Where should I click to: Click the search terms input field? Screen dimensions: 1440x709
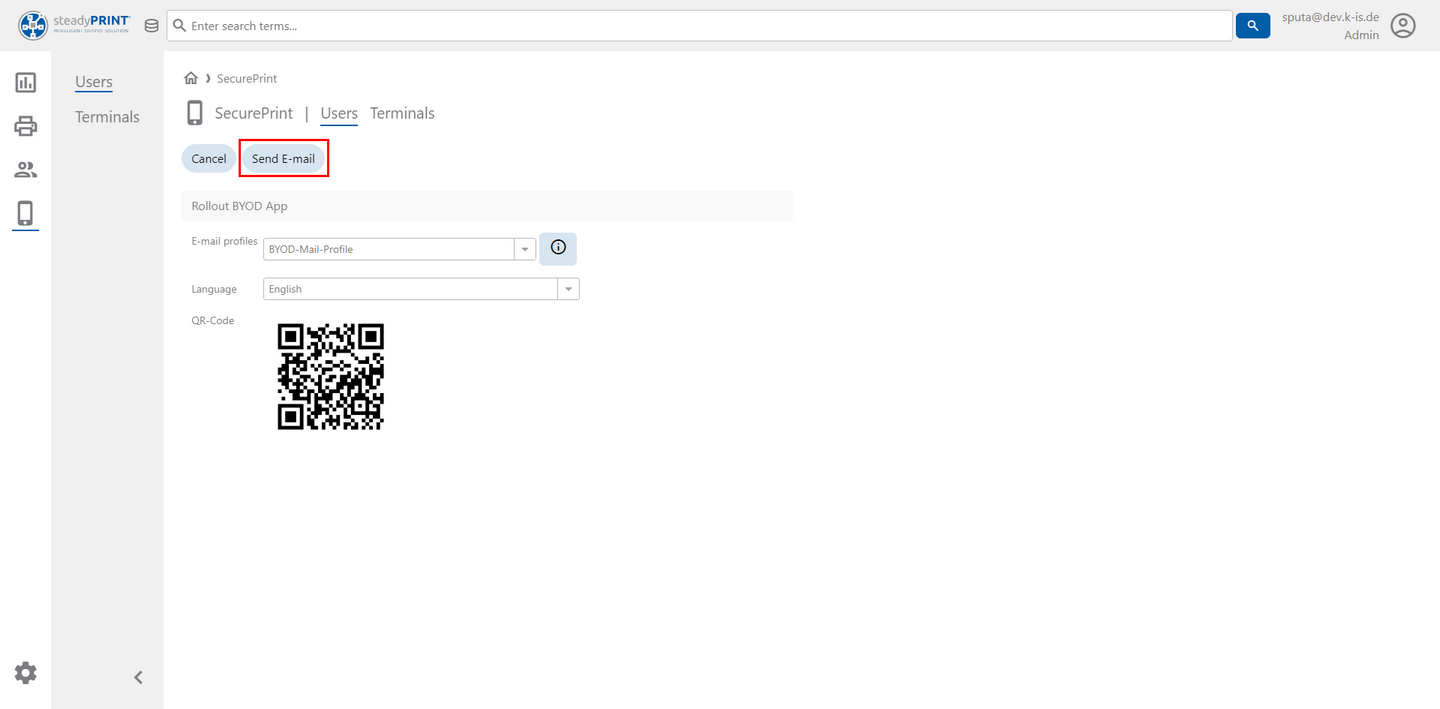pos(700,26)
